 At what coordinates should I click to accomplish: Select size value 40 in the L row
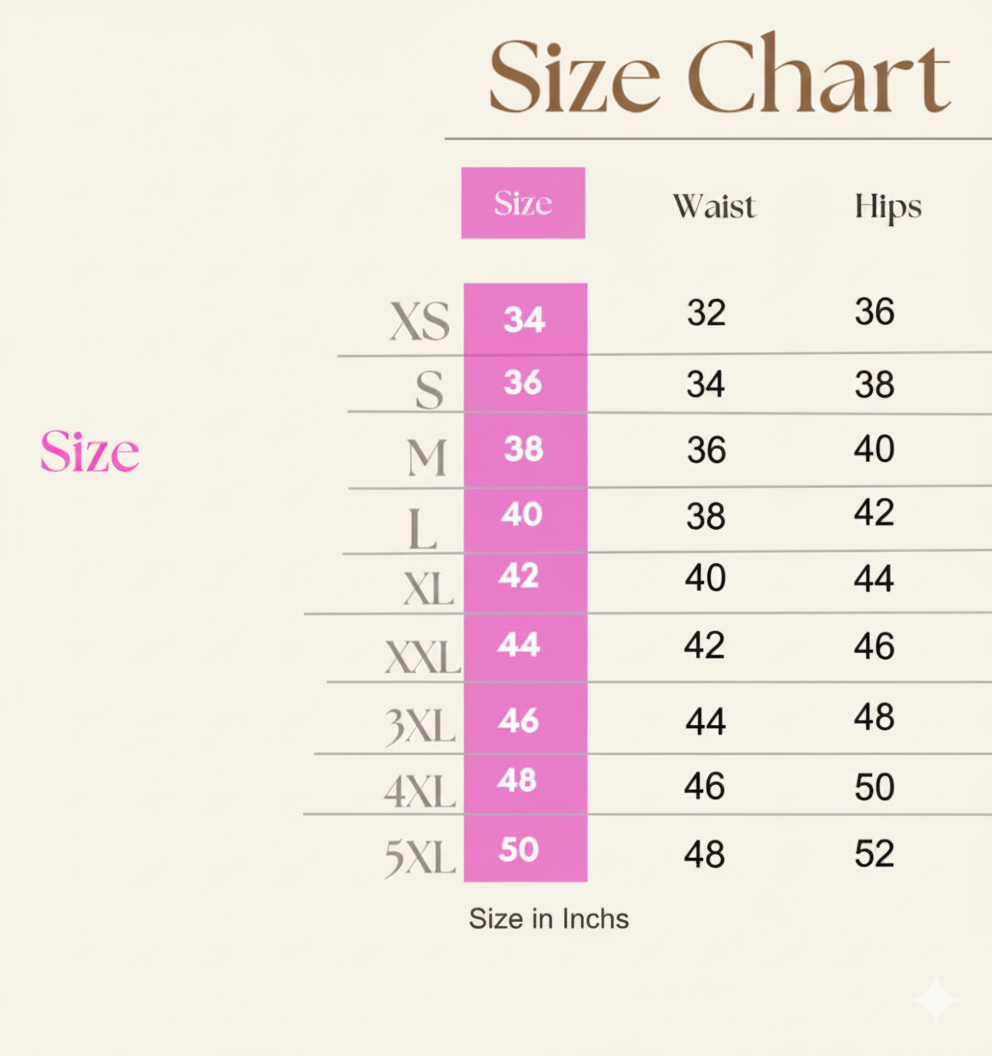click(x=522, y=514)
